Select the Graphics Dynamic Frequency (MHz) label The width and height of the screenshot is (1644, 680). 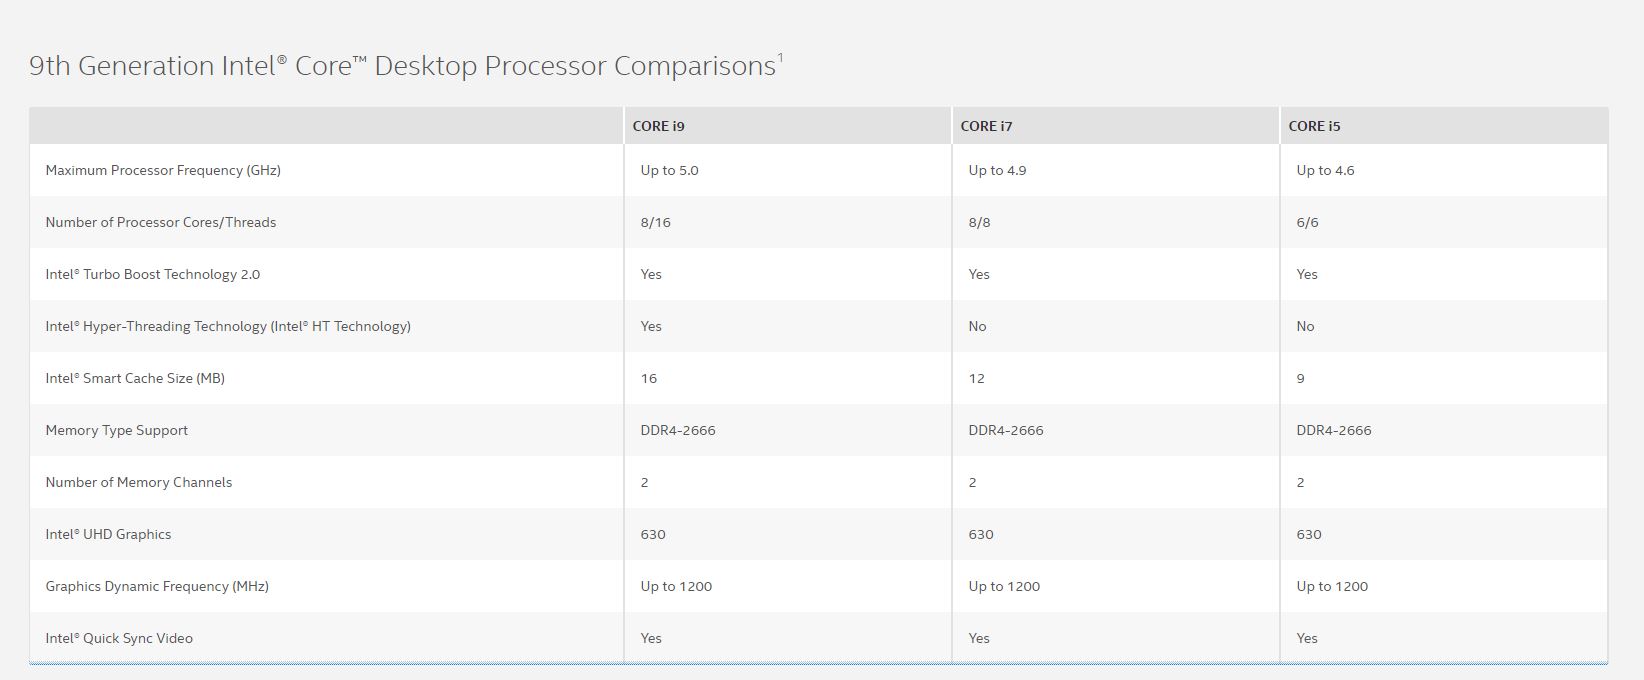coord(157,586)
